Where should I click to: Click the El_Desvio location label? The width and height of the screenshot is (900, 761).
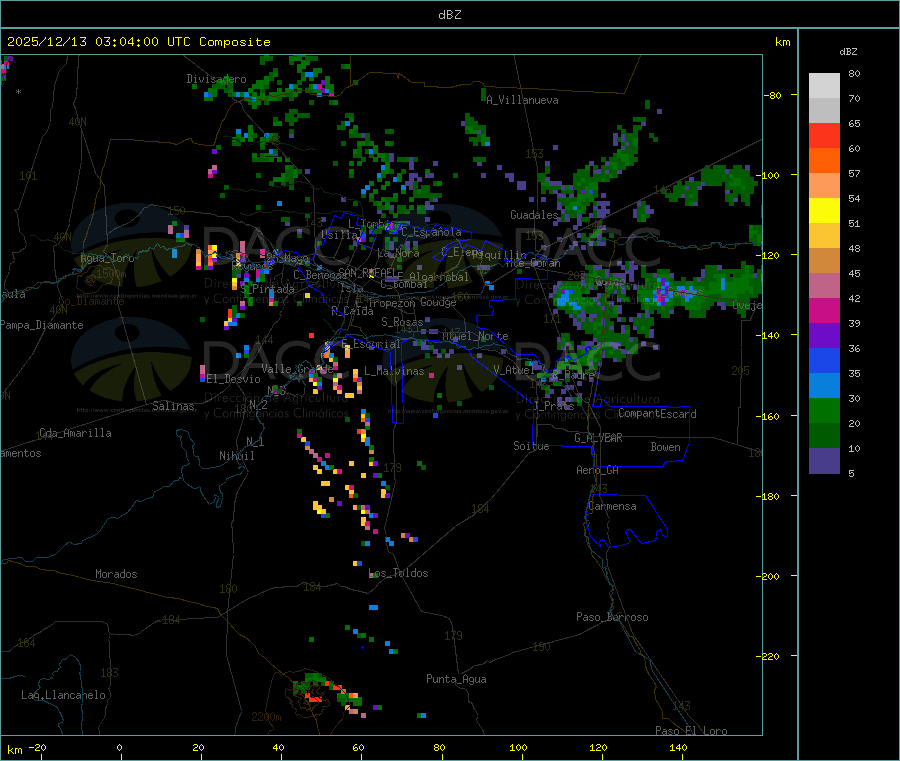[x=233, y=379]
